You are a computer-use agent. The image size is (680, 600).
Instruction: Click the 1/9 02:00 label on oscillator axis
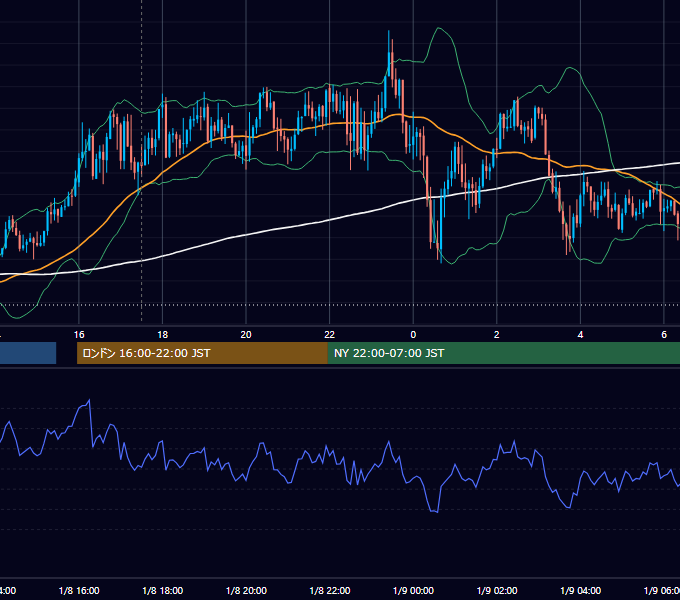[497, 591]
